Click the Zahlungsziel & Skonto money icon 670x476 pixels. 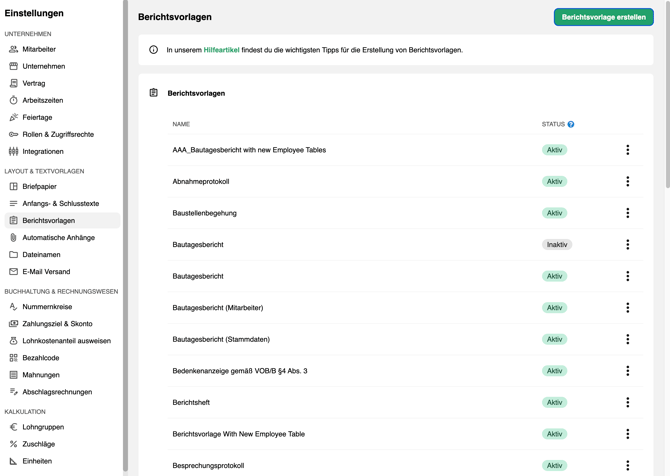pyautogui.click(x=14, y=324)
